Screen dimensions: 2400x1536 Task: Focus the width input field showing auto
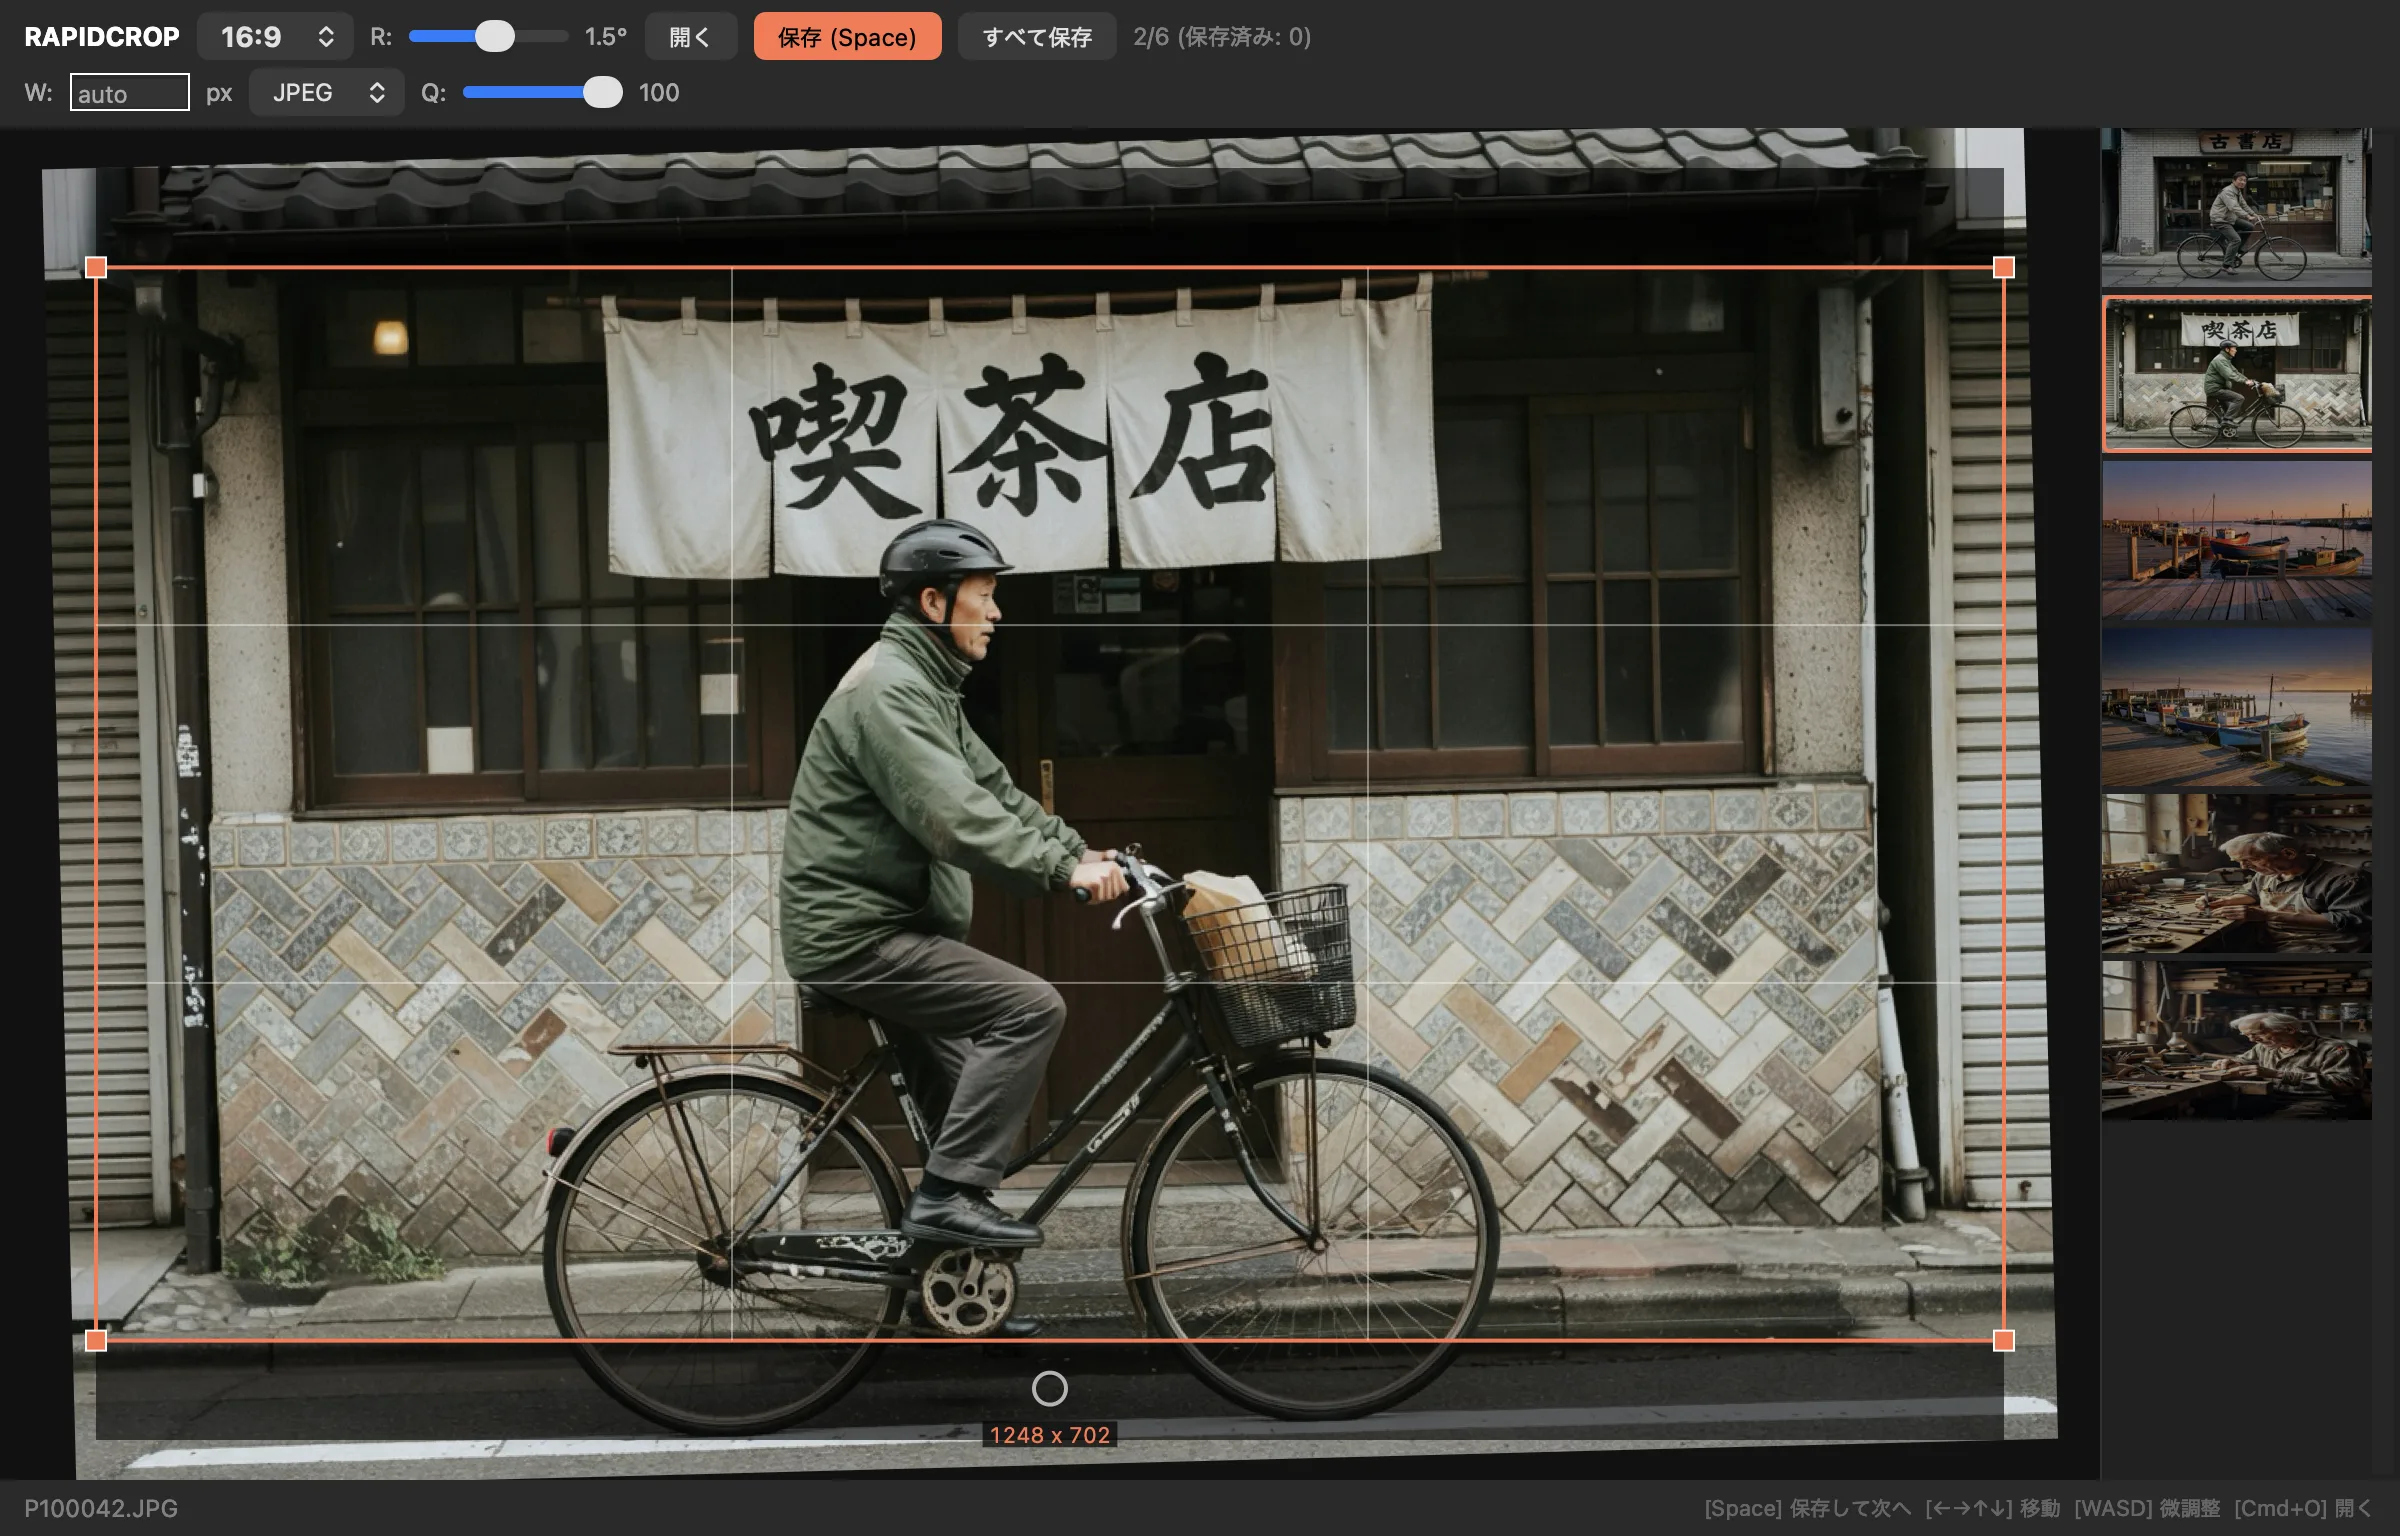coord(130,93)
